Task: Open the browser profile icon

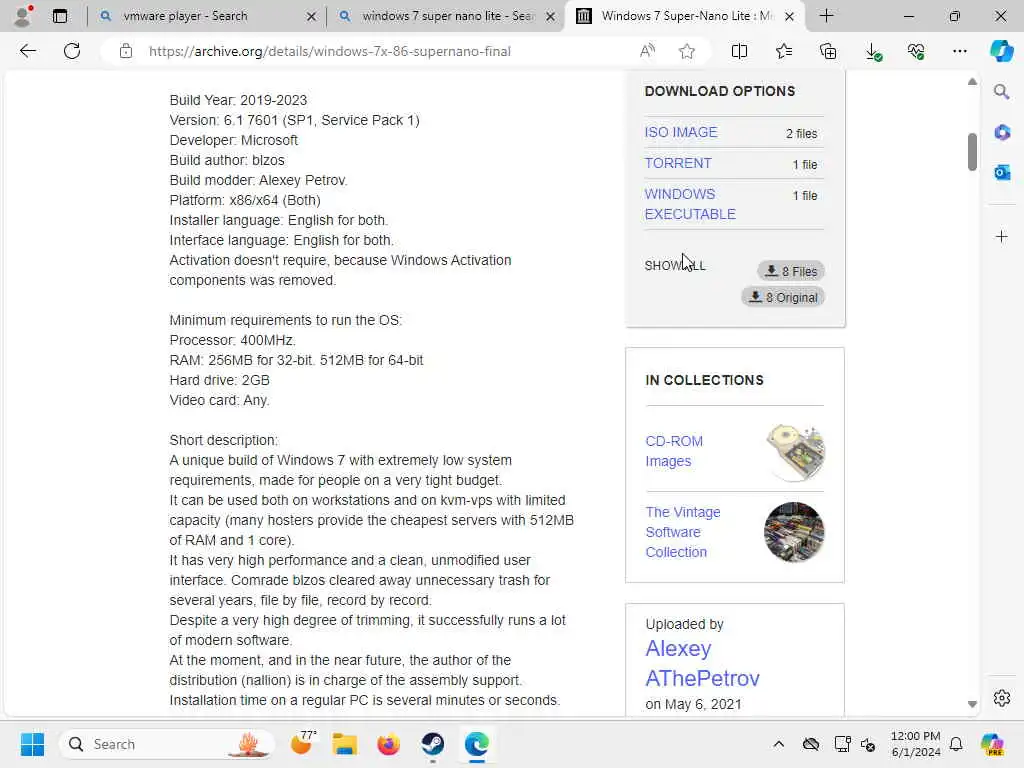Action: [23, 16]
